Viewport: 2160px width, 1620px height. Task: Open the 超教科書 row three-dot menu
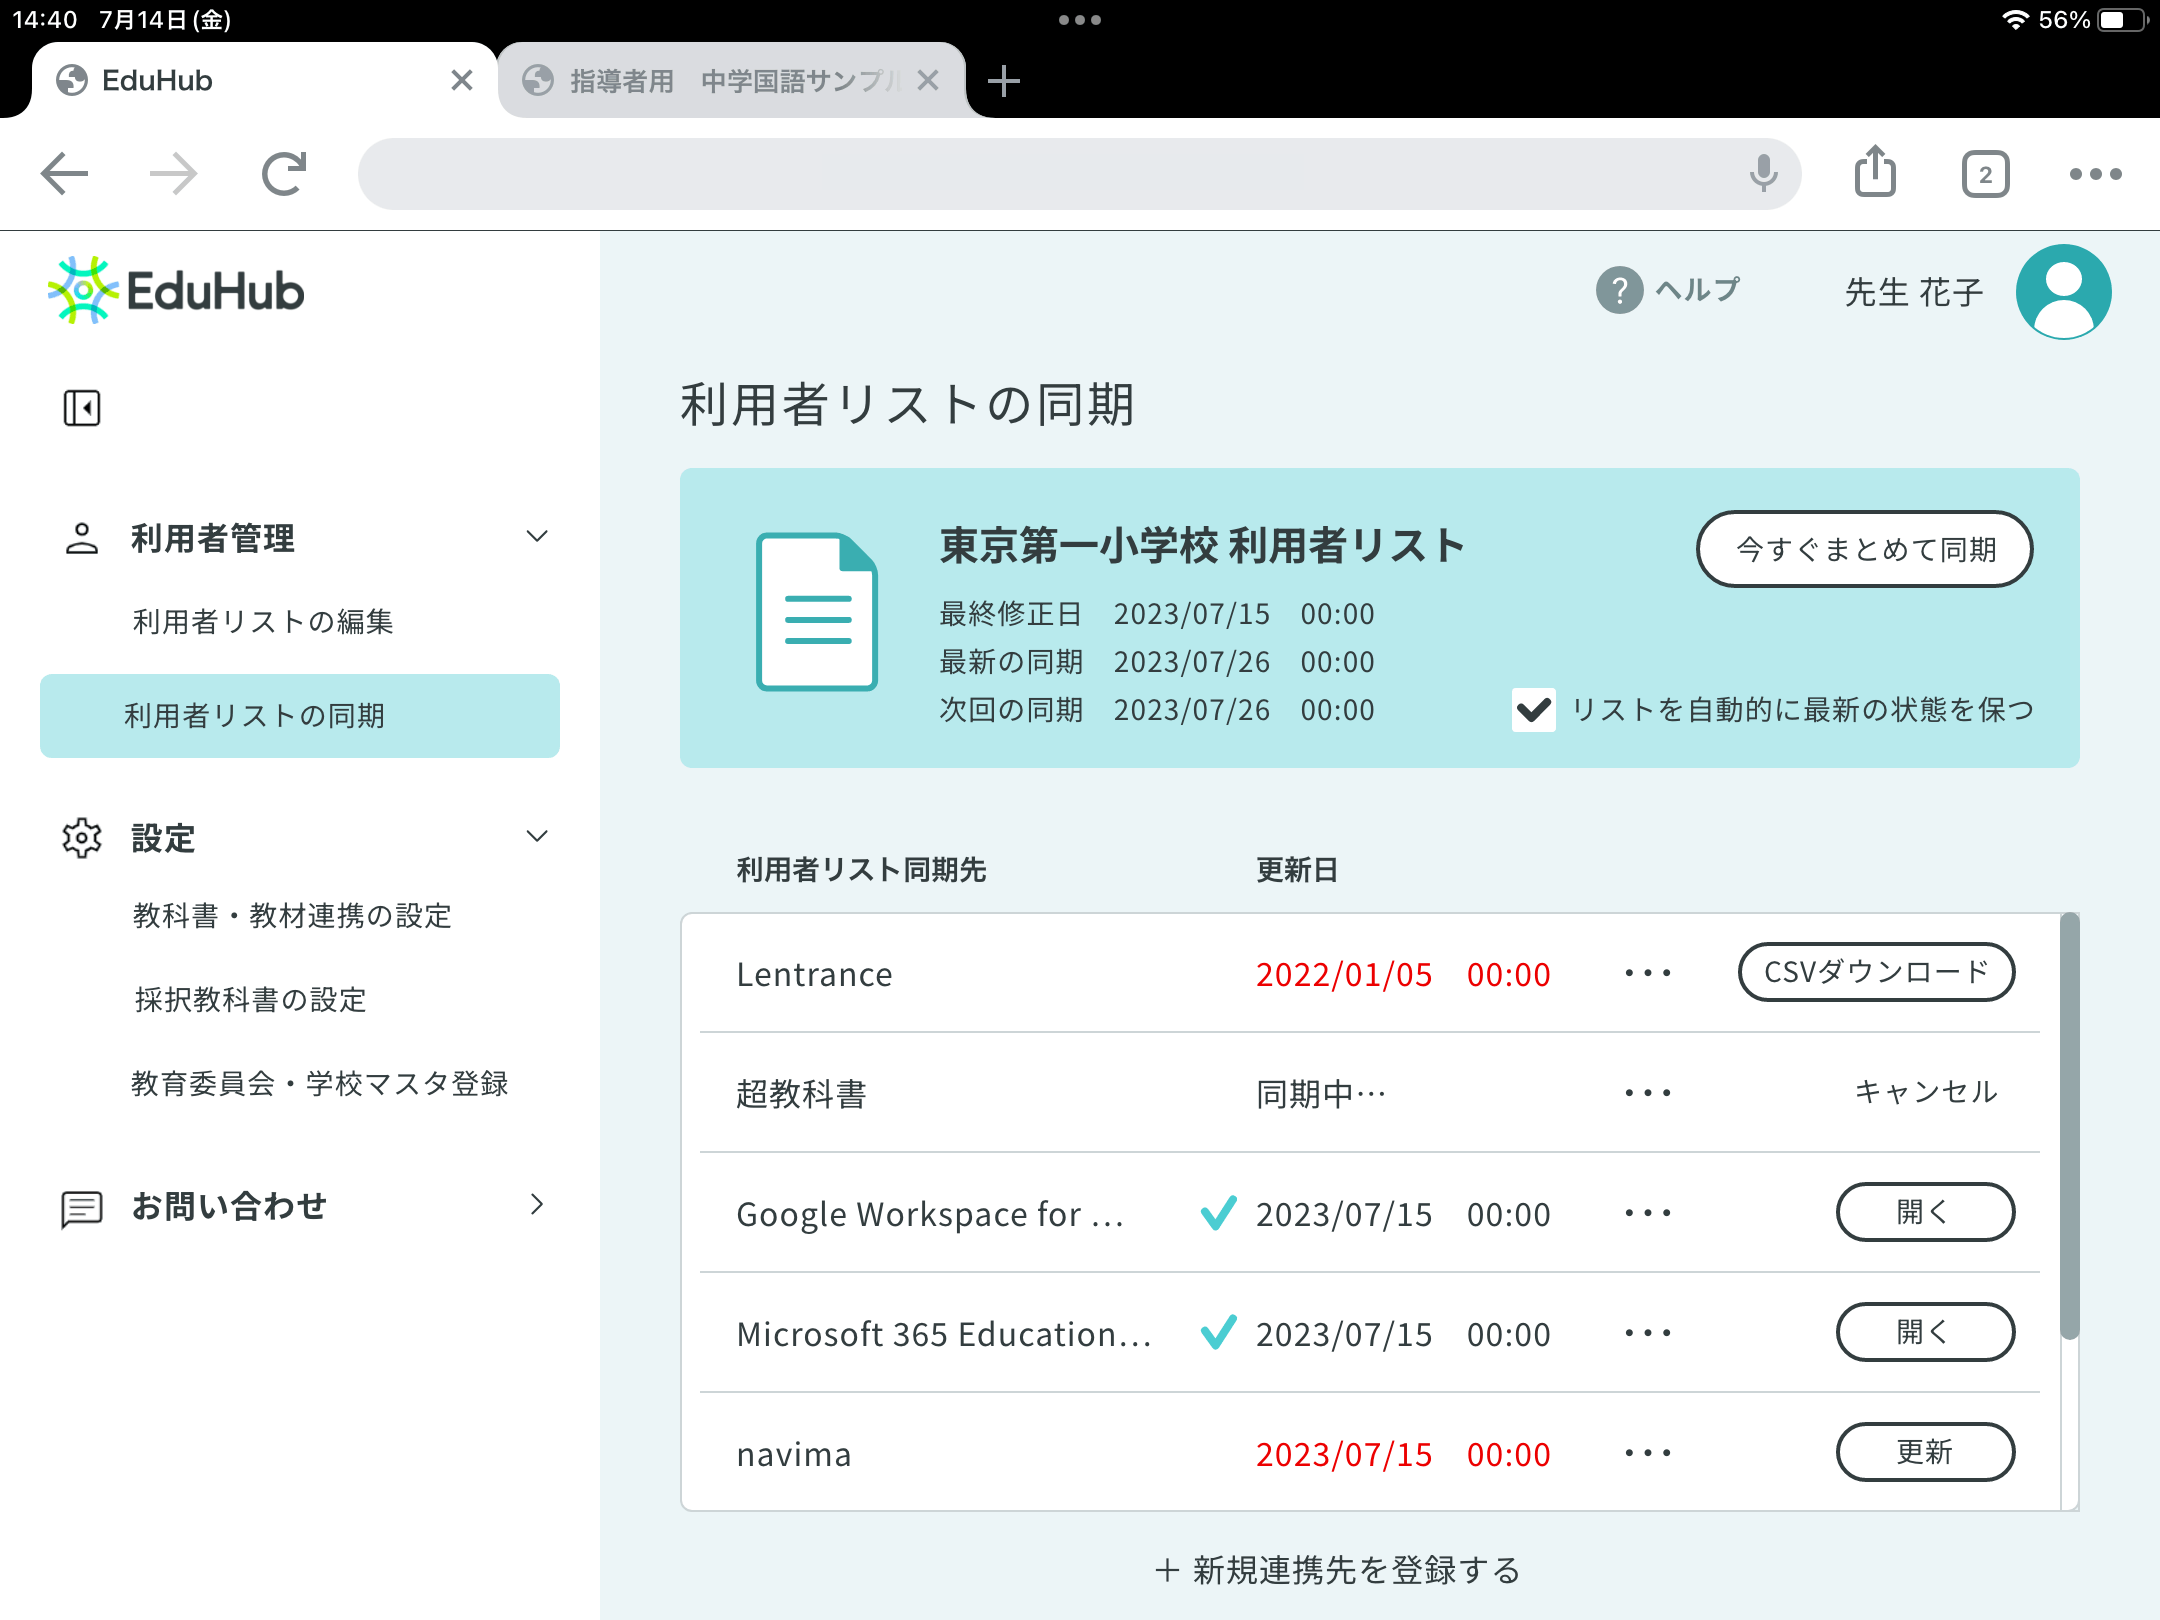[1647, 1093]
